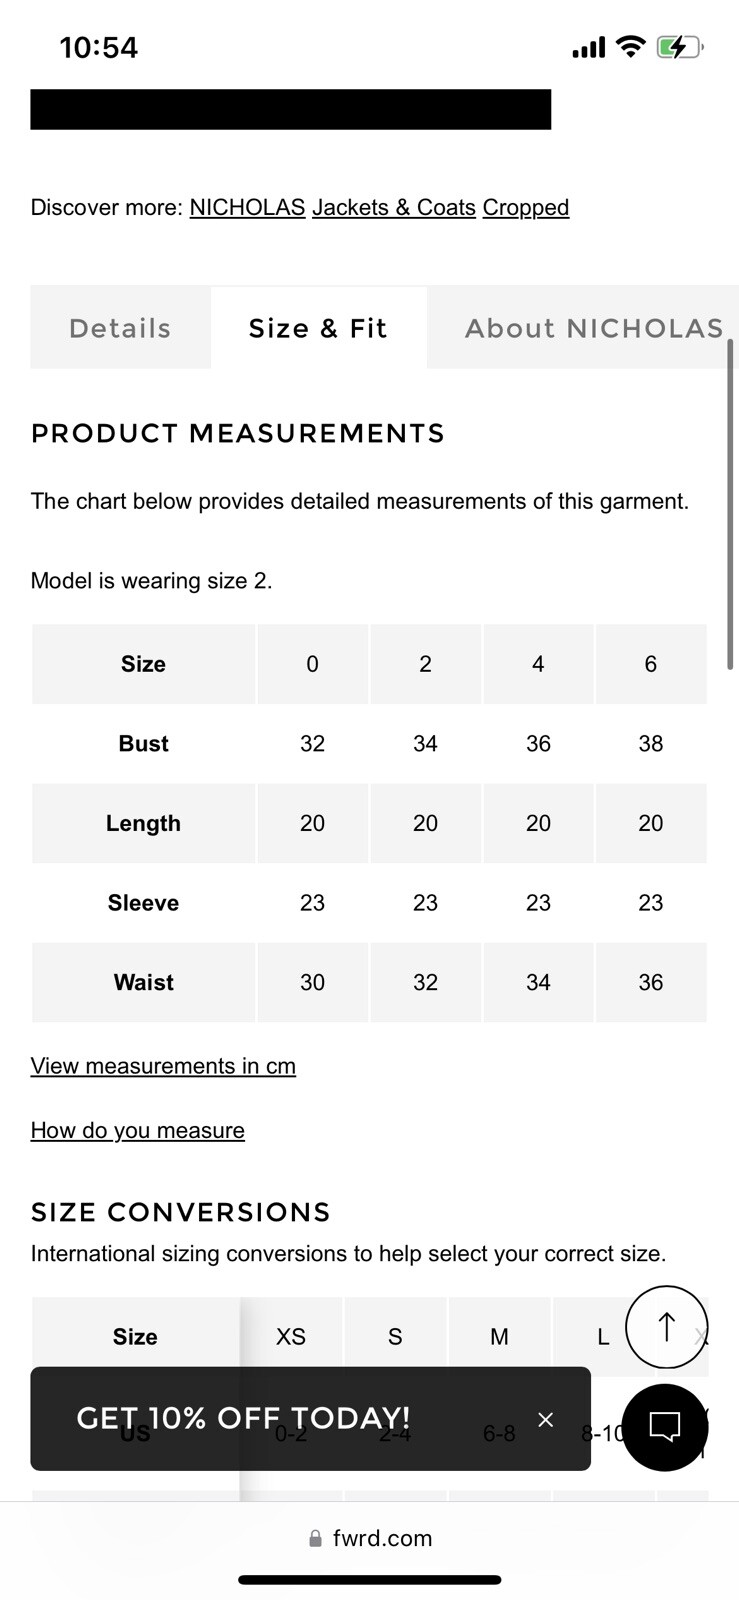
Task: Open the About NICHOLAS tab
Action: coord(594,328)
